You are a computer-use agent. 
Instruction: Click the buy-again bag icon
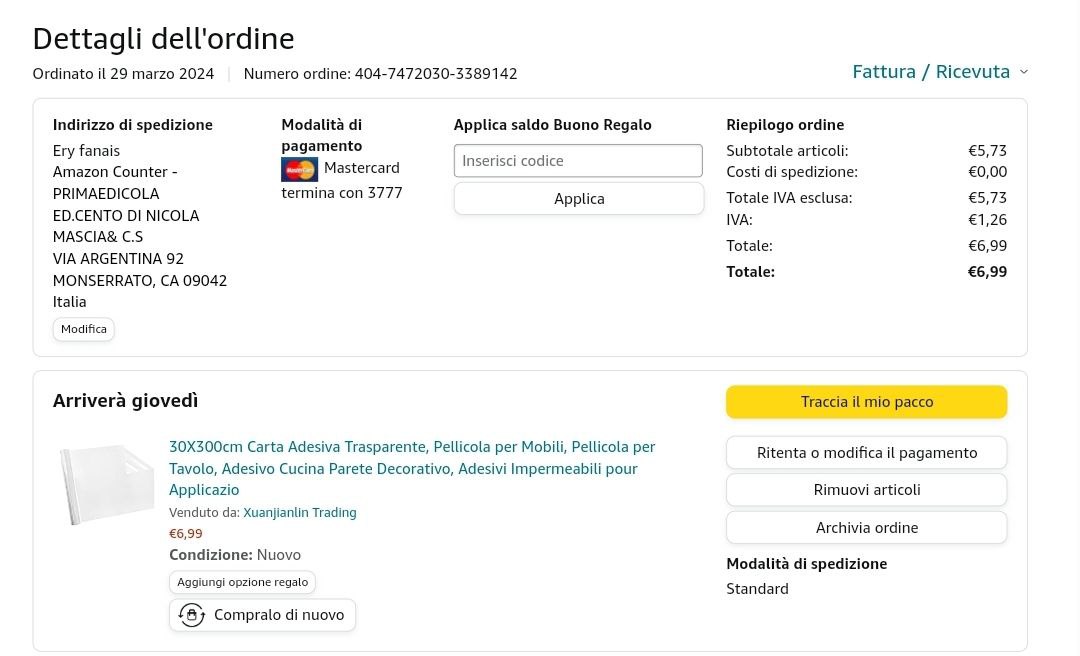point(192,615)
